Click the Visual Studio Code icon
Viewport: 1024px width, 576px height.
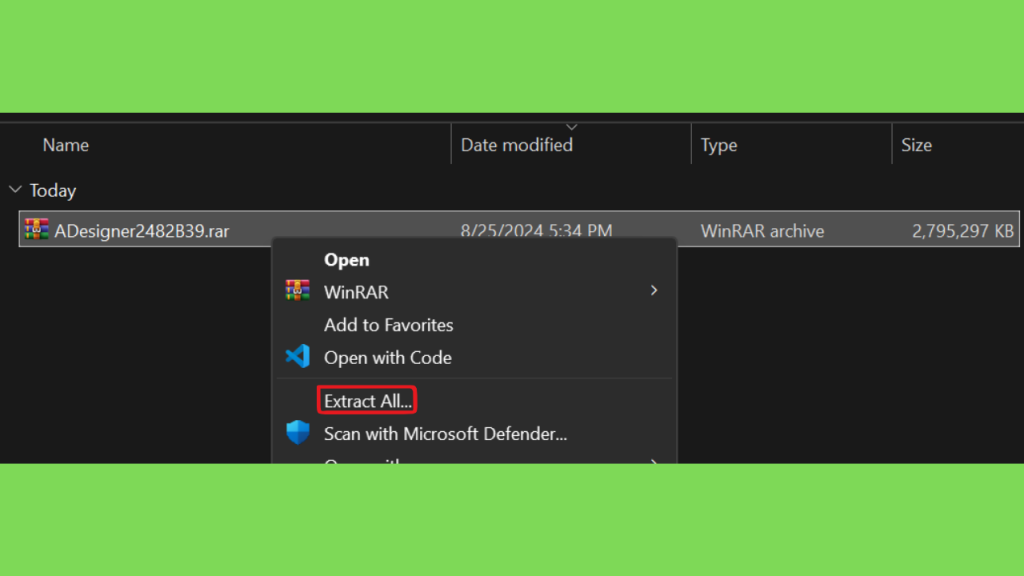pyautogui.click(x=297, y=357)
